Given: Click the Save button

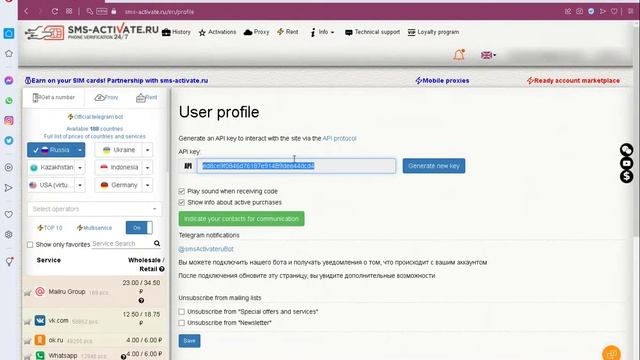Looking at the screenshot, I should pyautogui.click(x=189, y=341).
